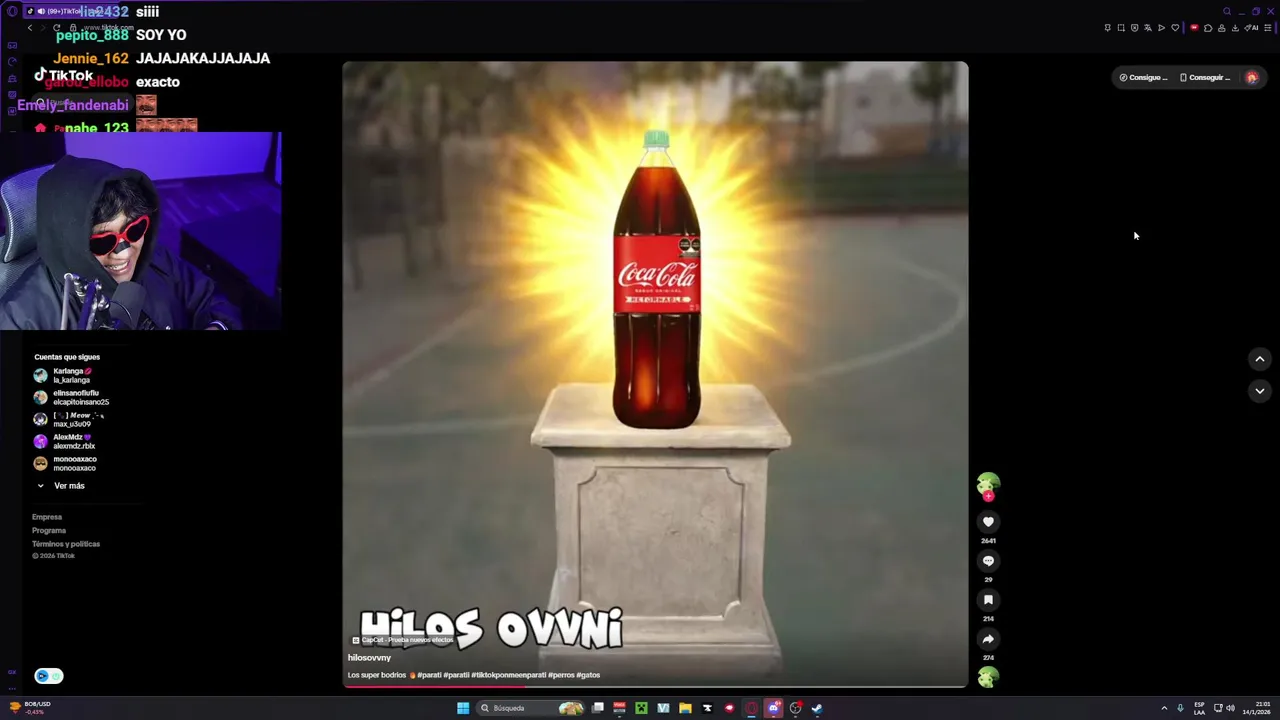The height and width of the screenshot is (720, 1280).
Task: Open OBS Studio from the taskbar
Action: coord(795,708)
